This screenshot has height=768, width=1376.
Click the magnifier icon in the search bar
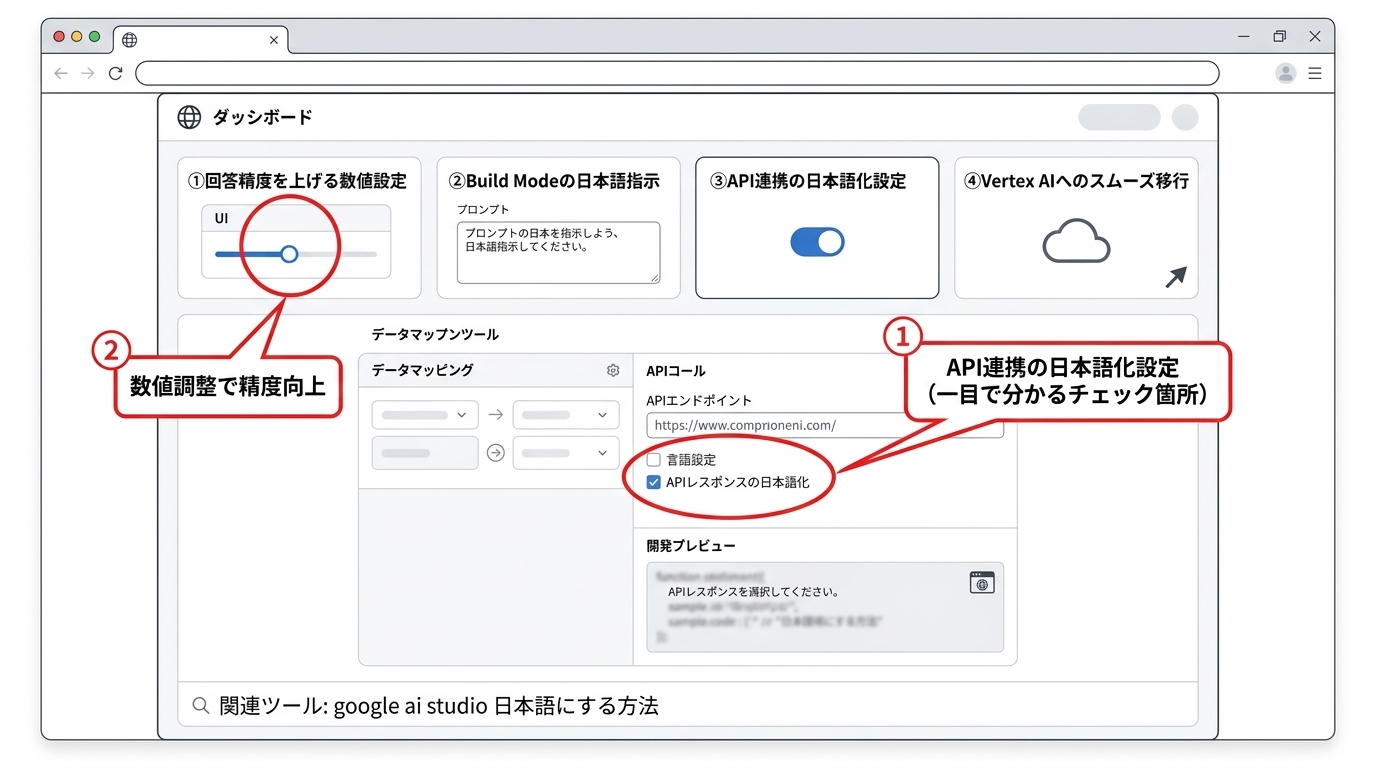199,706
